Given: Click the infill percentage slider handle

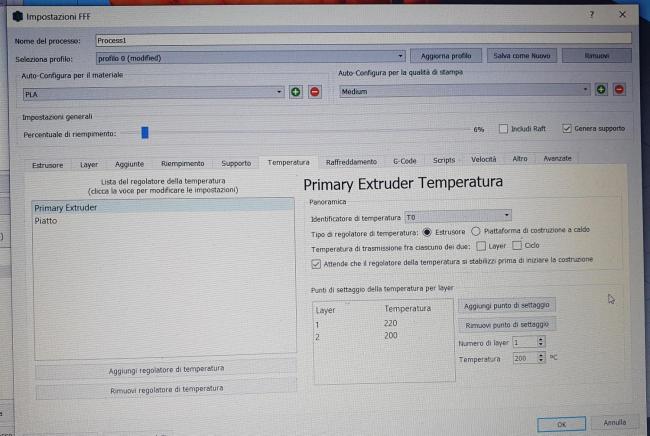Looking at the screenshot, I should pos(145,133).
